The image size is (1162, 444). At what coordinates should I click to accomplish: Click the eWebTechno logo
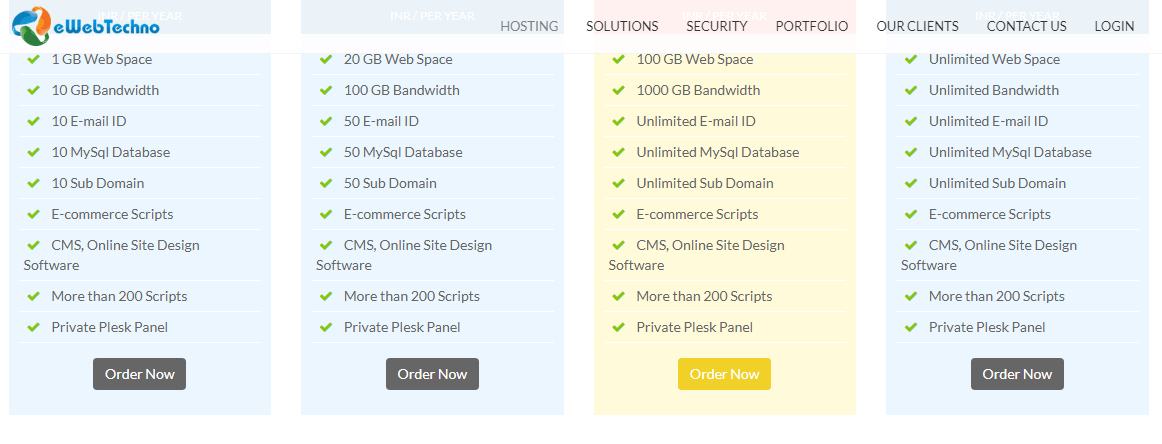[x=85, y=26]
